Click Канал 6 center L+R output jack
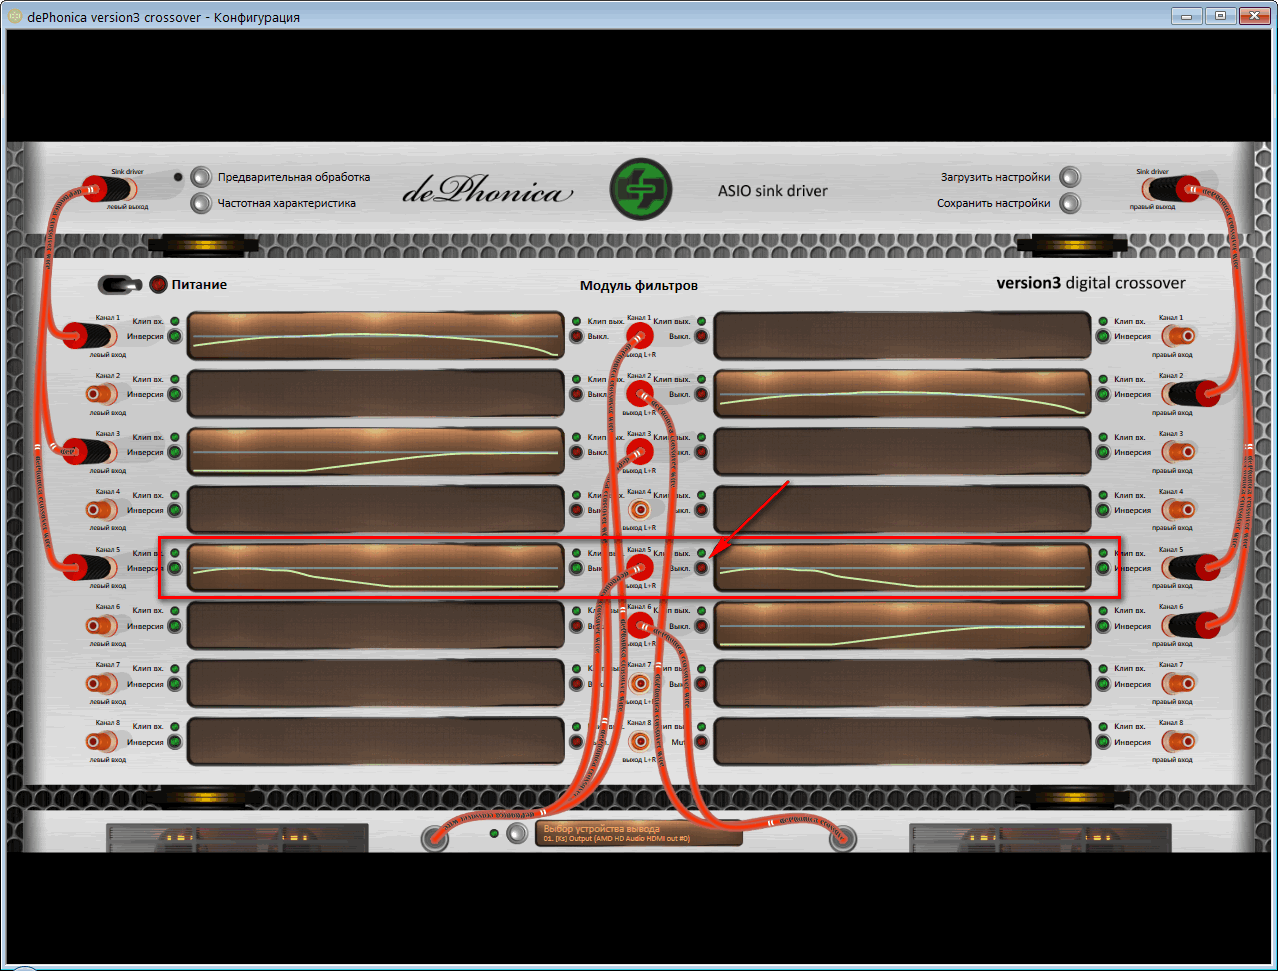This screenshot has width=1278, height=971. pyautogui.click(x=640, y=626)
